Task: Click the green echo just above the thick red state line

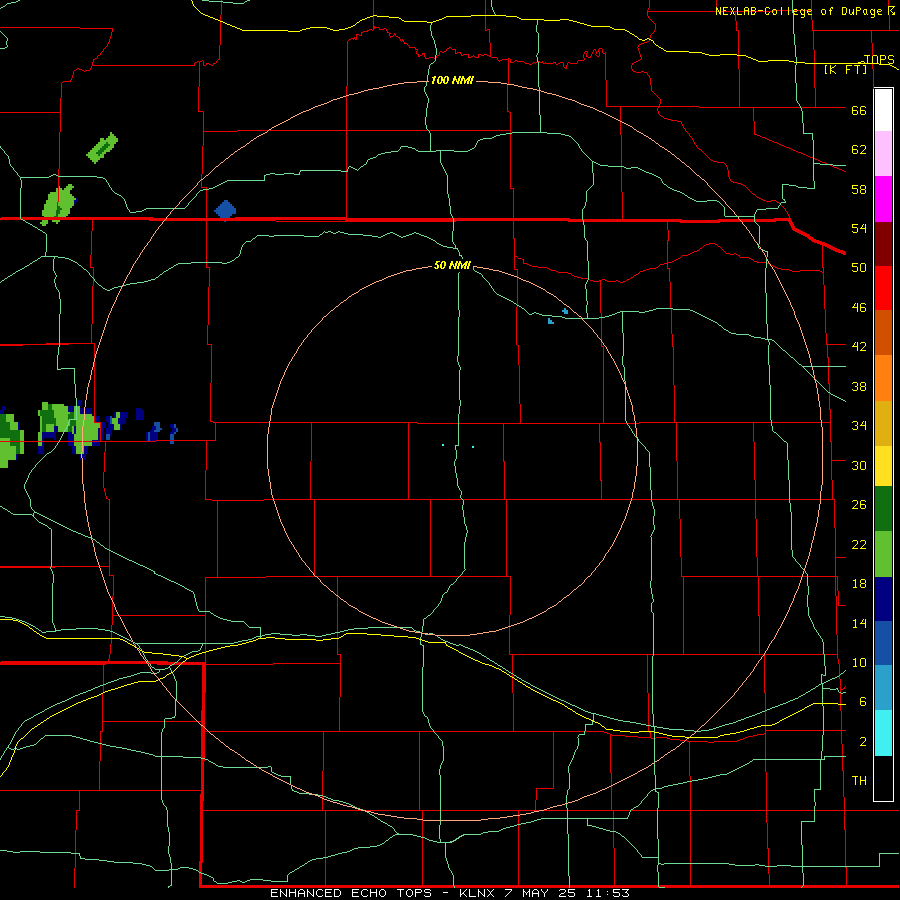Action: coord(58,204)
